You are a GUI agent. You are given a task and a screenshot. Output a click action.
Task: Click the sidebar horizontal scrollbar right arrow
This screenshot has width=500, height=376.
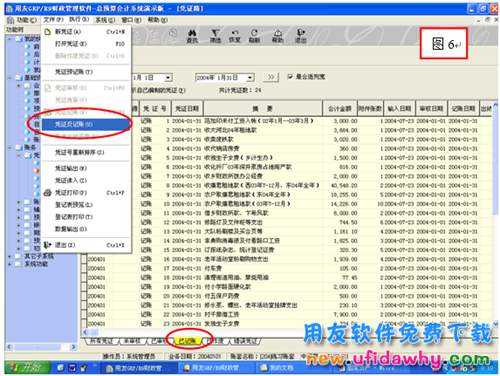pos(73,347)
